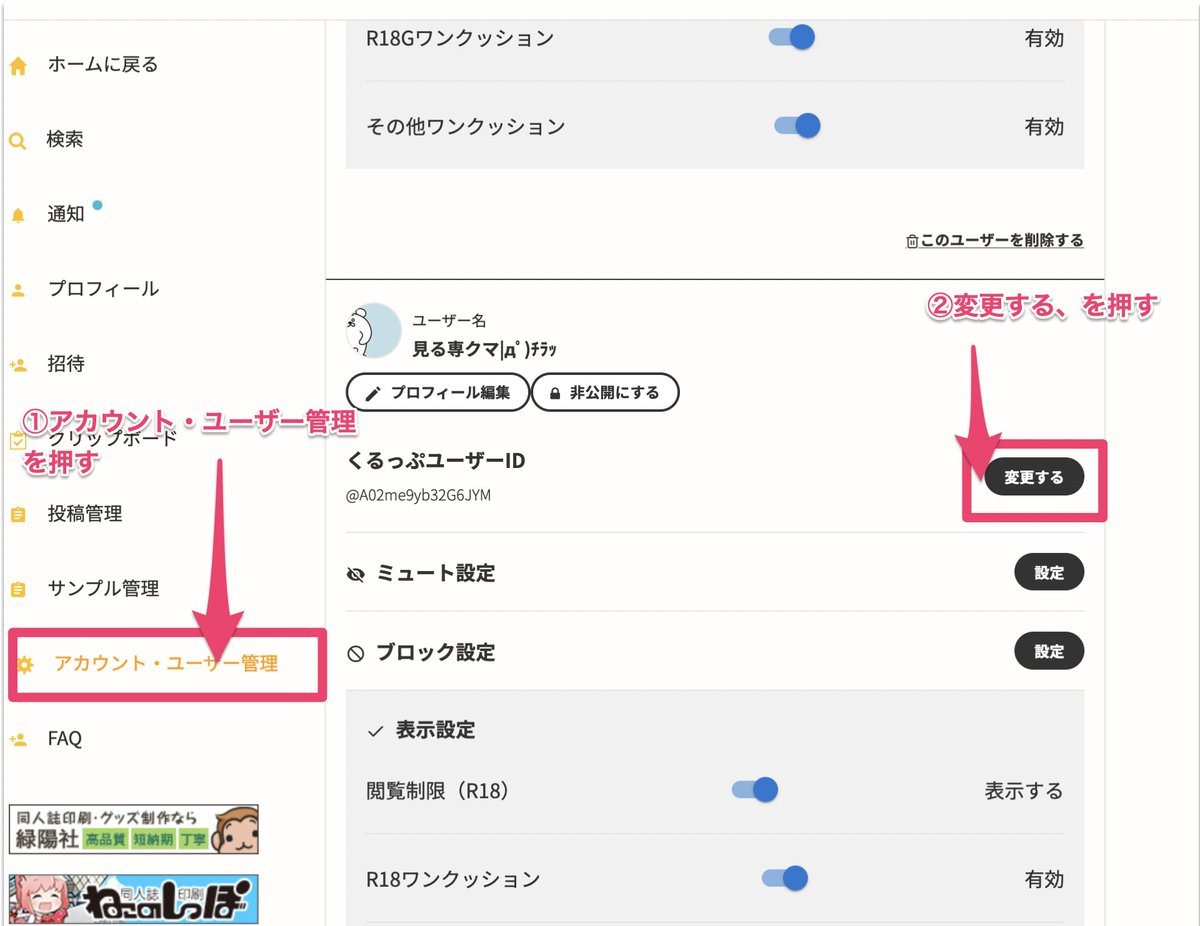Click the notification bell icon
Viewport: 1200px width, 926px height.
pyautogui.click(x=17, y=215)
